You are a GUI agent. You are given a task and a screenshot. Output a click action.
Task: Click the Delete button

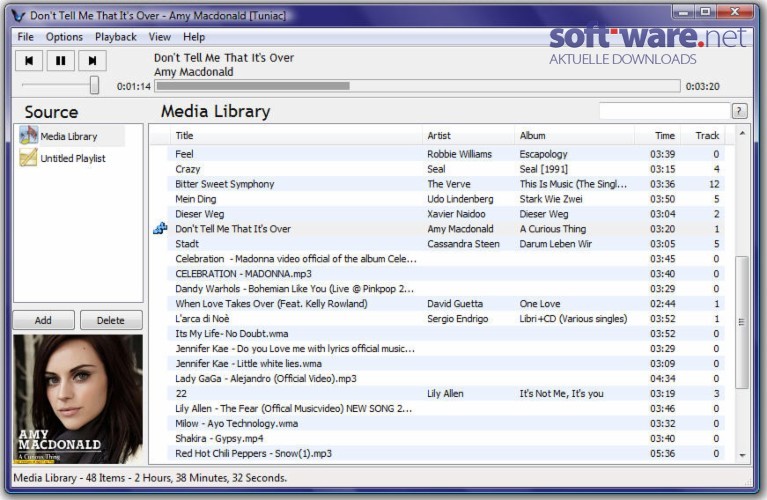(111, 320)
